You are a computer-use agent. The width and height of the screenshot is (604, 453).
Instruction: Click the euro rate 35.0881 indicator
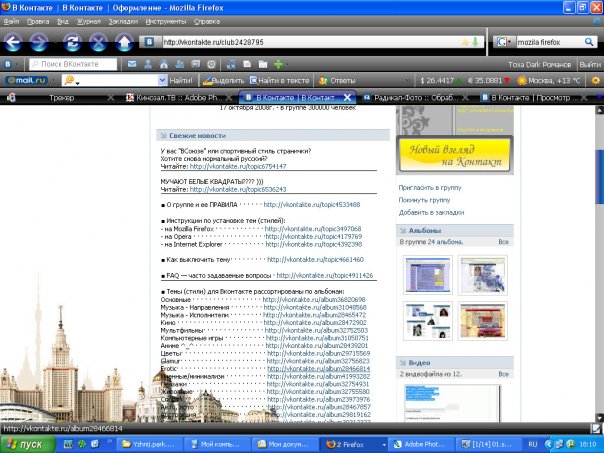(489, 81)
